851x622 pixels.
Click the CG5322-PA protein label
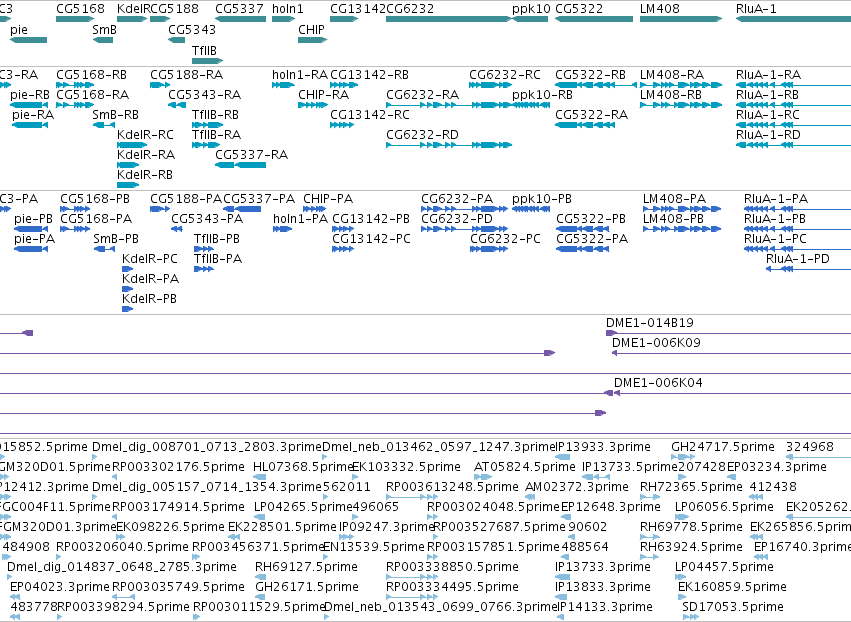click(592, 239)
